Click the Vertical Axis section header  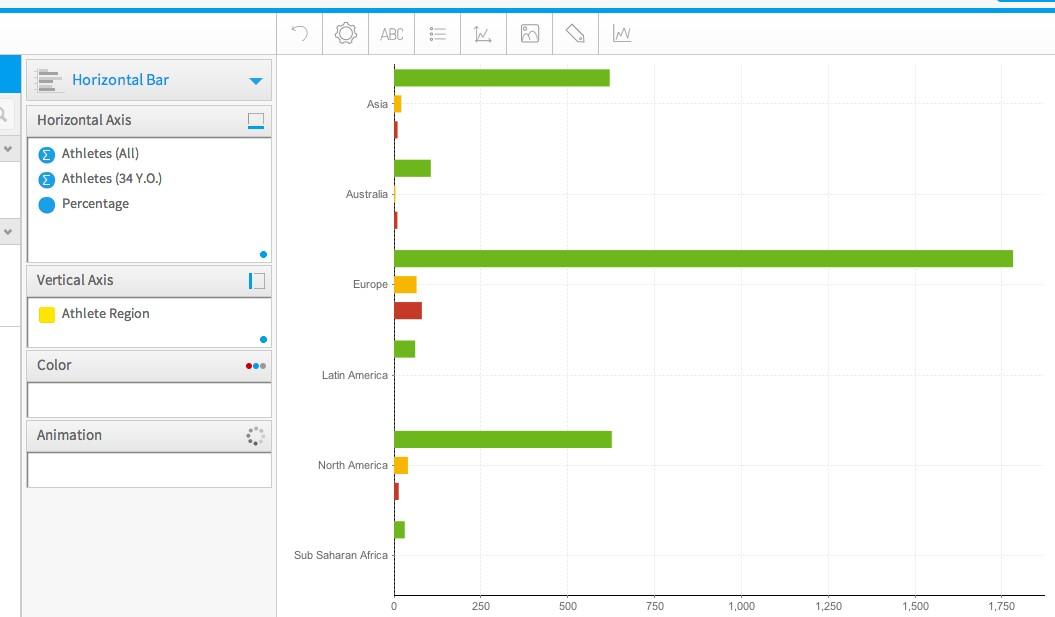149,281
